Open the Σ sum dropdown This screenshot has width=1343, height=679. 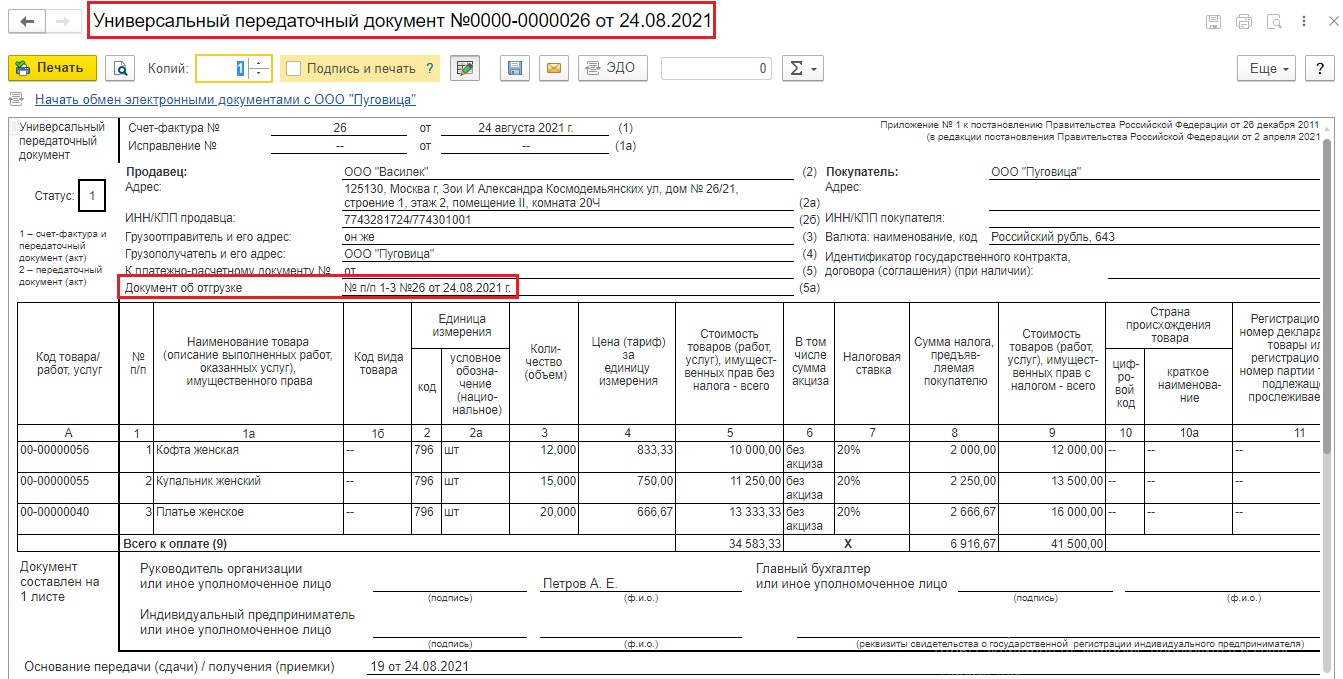(x=802, y=68)
